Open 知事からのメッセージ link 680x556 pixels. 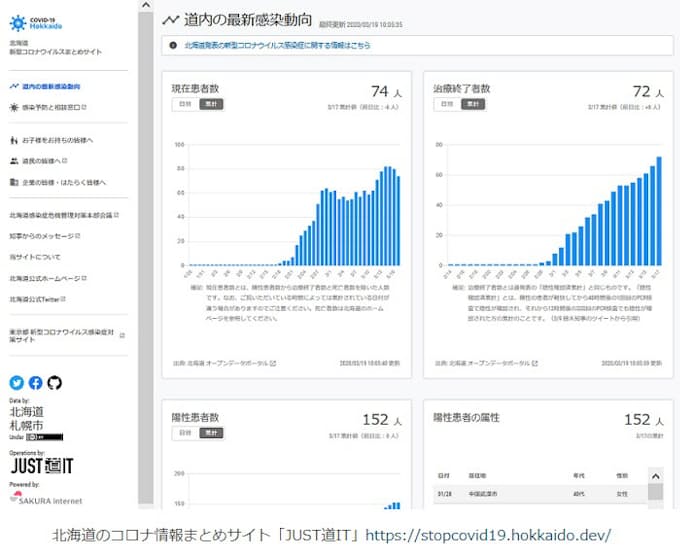point(50,235)
